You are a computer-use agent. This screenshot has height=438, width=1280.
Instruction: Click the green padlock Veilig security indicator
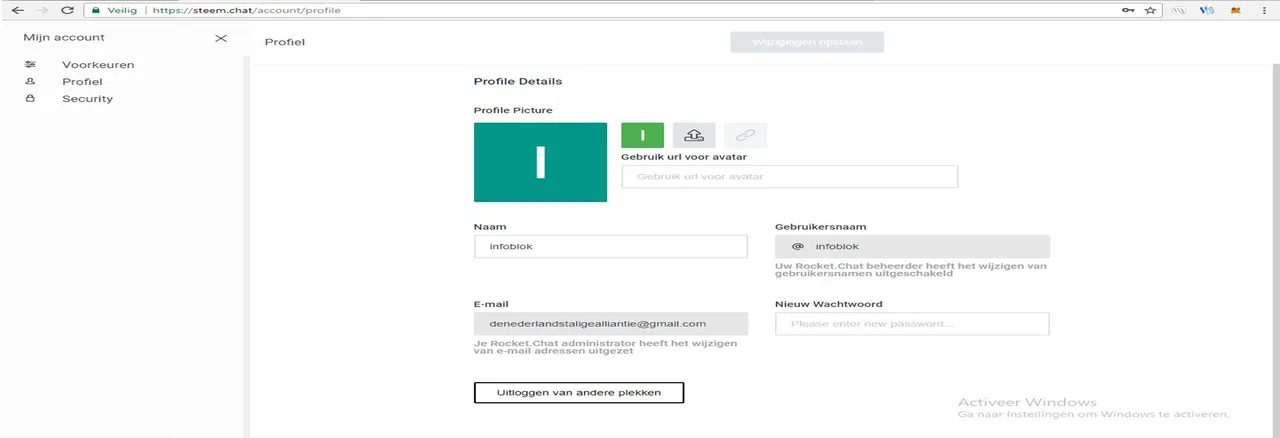[x=115, y=10]
